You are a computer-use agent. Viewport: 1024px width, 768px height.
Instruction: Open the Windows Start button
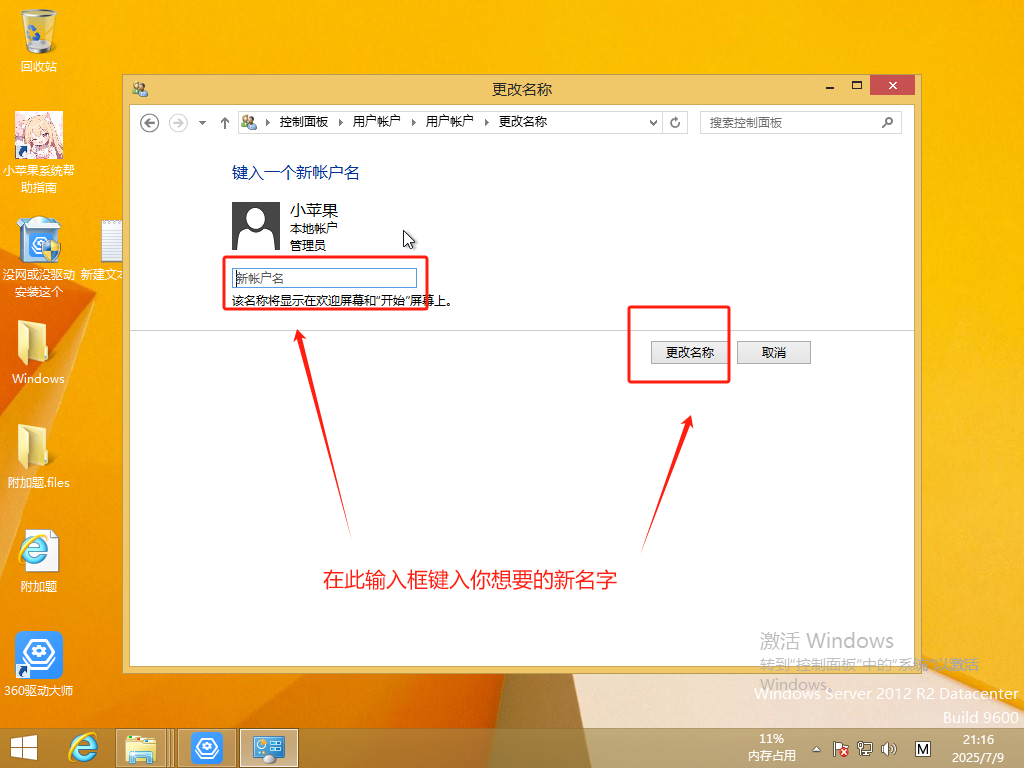click(24, 748)
